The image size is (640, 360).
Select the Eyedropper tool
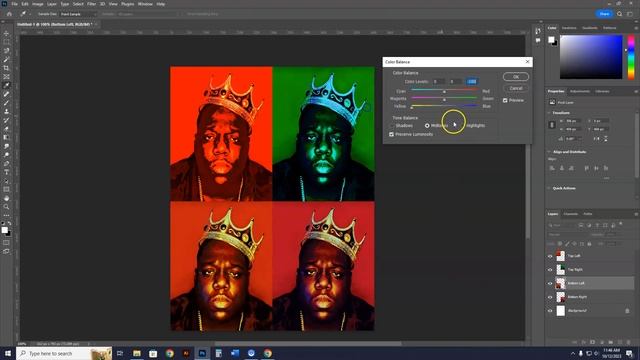pyautogui.click(x=6, y=85)
